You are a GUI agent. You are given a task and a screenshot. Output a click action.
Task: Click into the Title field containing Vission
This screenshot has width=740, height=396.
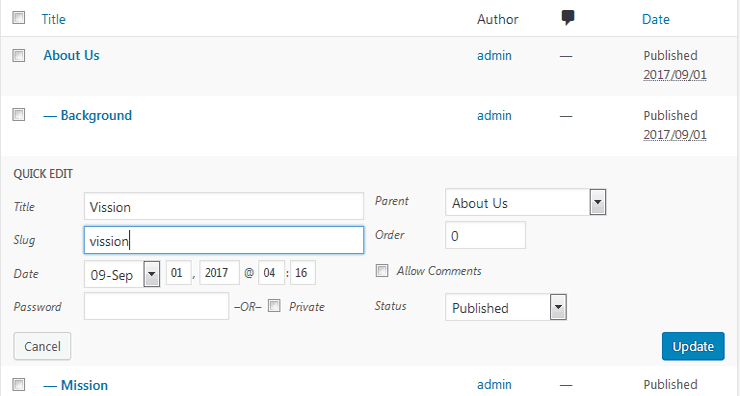pos(224,206)
